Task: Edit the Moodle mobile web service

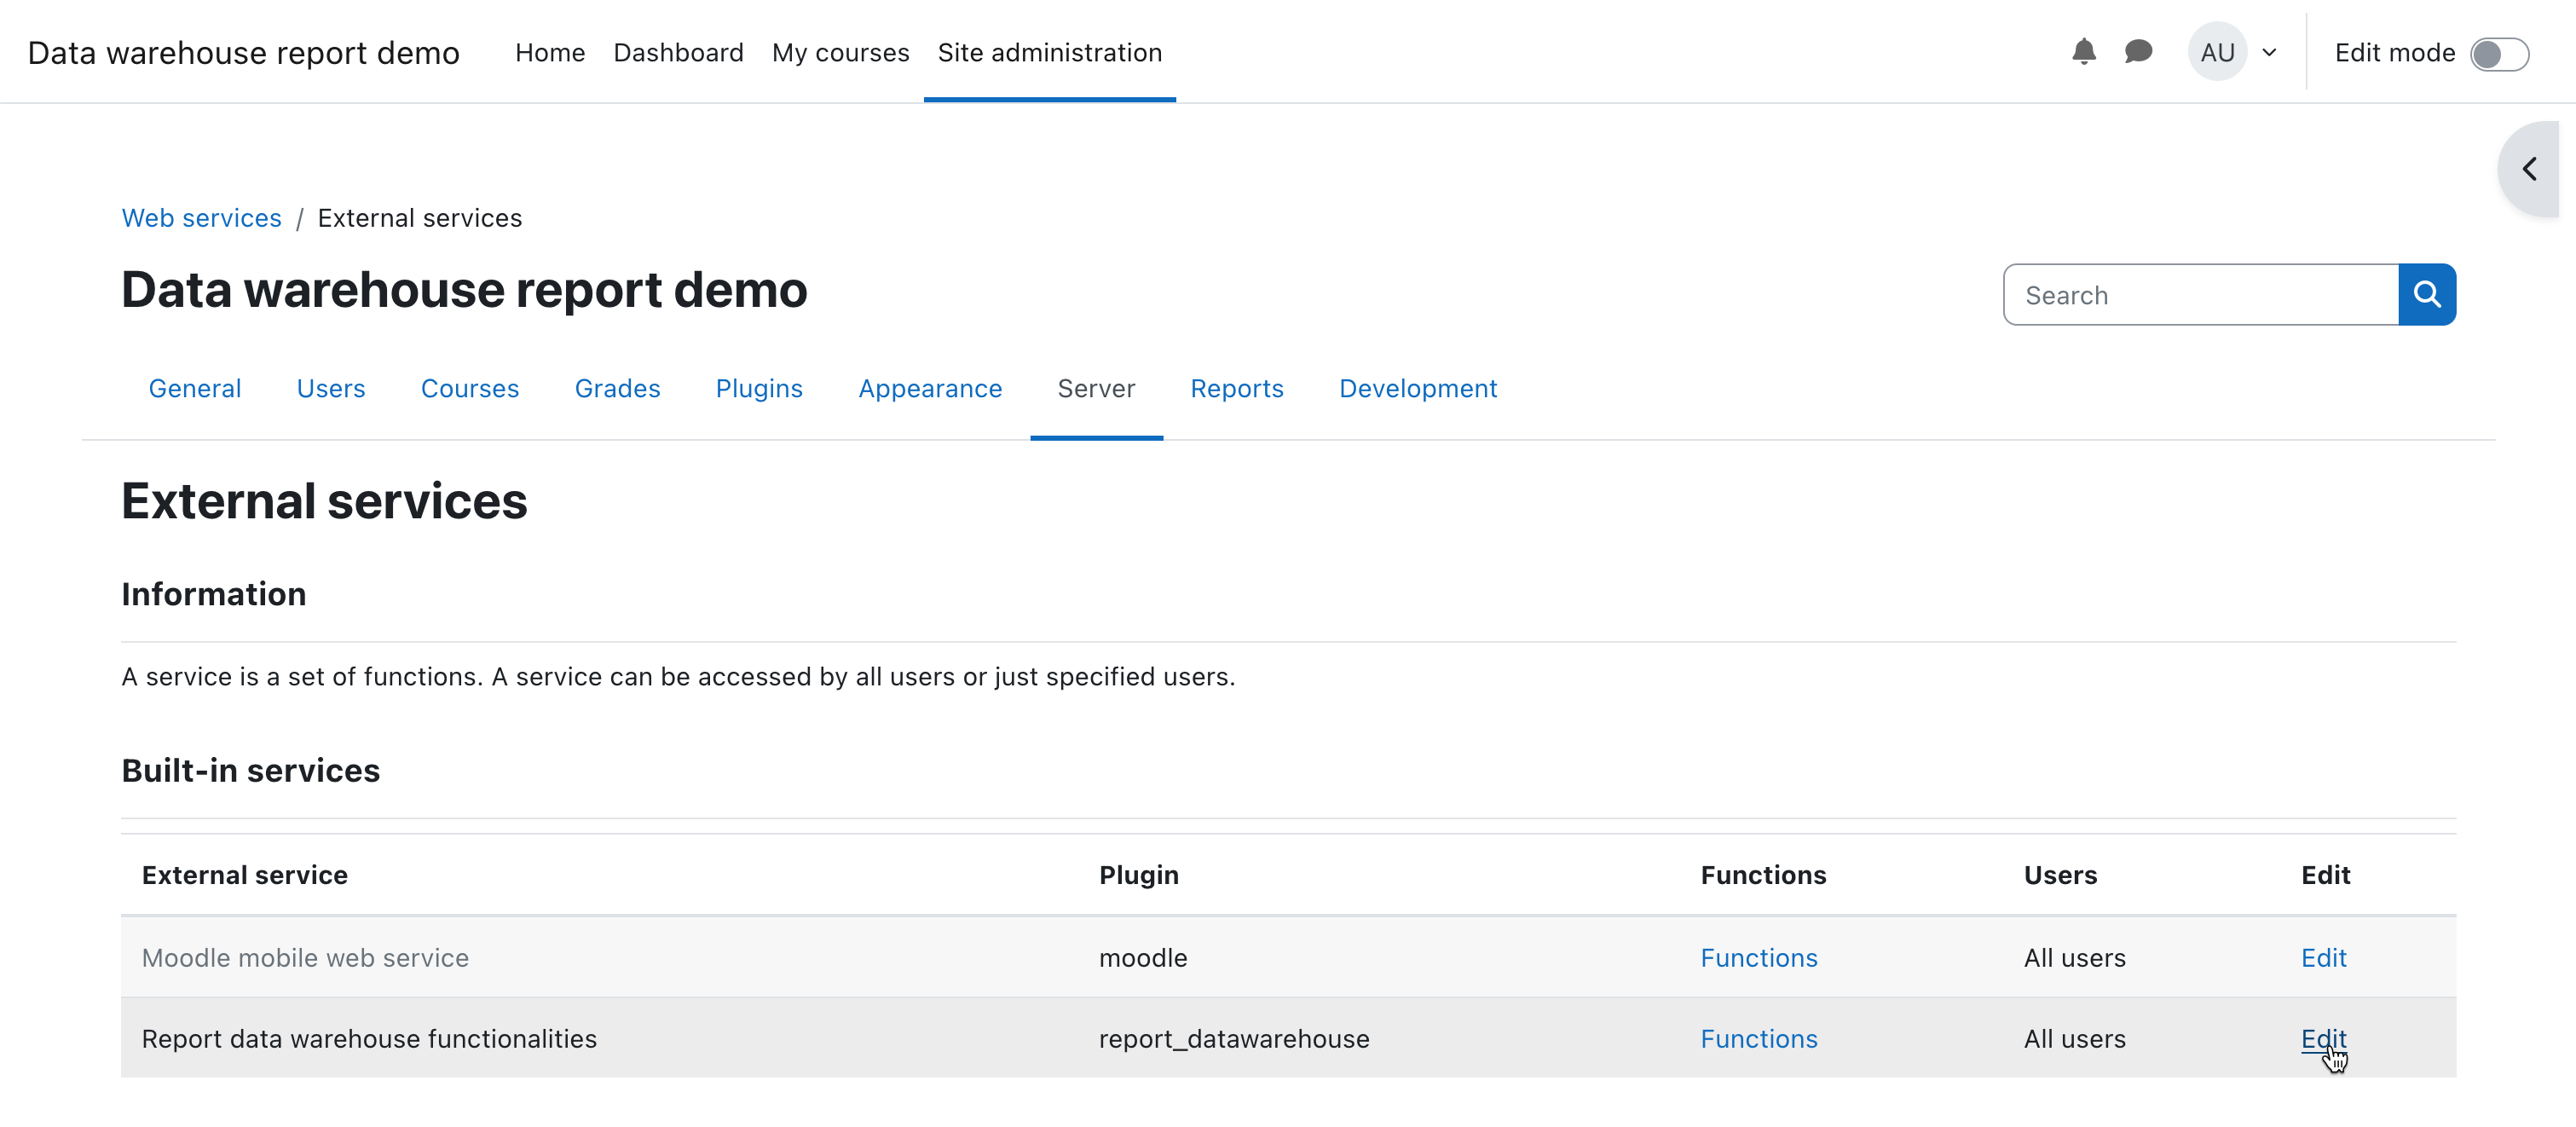Action: click(x=2323, y=958)
